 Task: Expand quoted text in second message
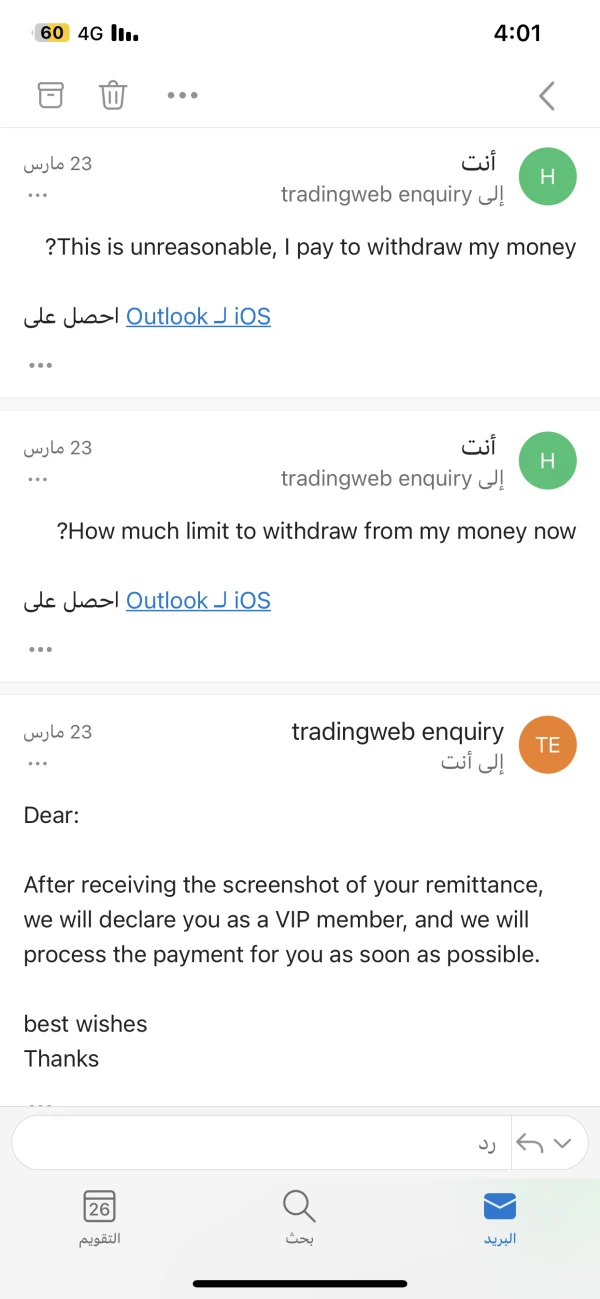click(x=40, y=649)
